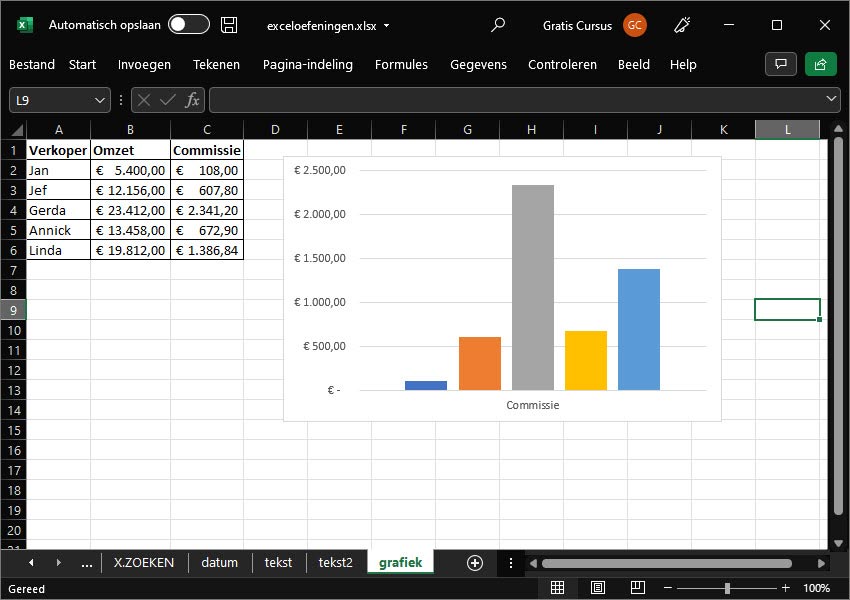Screen dimensions: 850x600
Task: Click the GC account avatar
Action: pyautogui.click(x=634, y=25)
